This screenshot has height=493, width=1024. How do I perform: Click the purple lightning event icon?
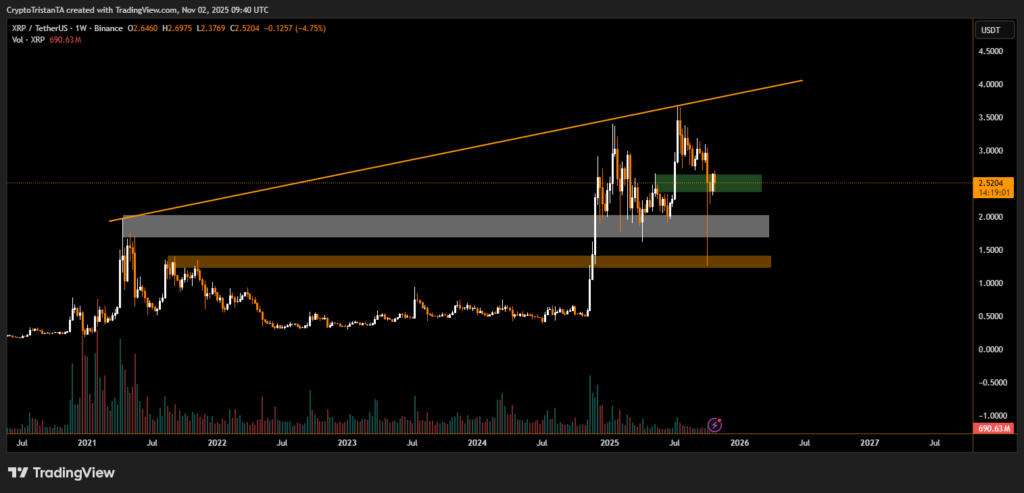(714, 425)
